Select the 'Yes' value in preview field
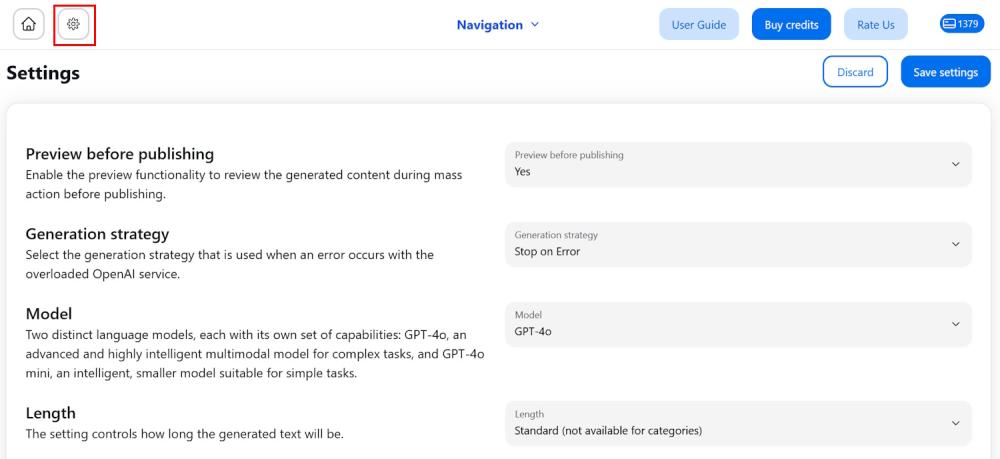Viewport: 1000px width, 459px height. 522,171
